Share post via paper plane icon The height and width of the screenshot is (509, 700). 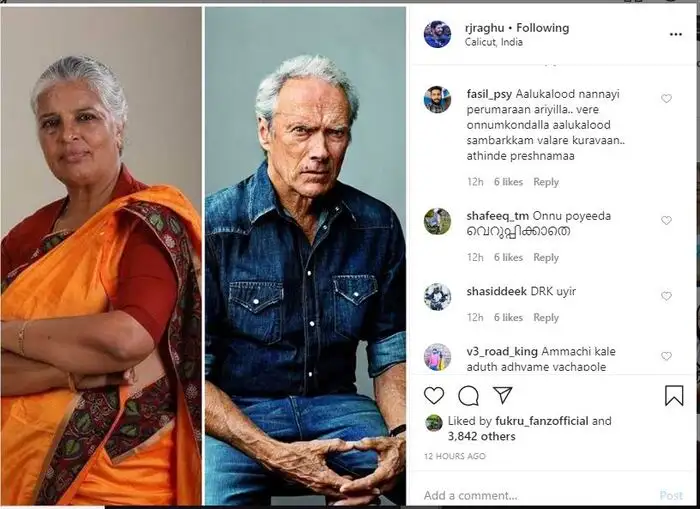coord(502,395)
